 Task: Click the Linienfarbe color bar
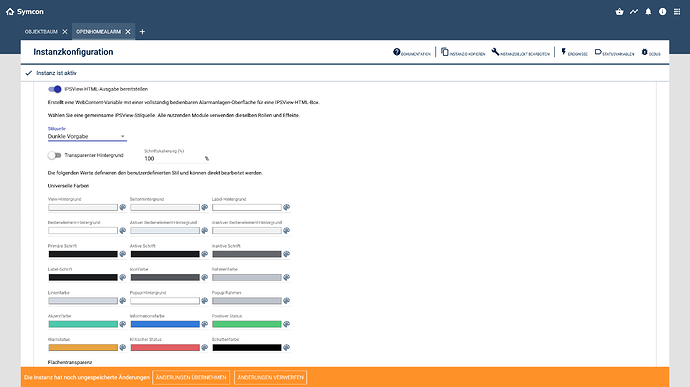(83, 301)
